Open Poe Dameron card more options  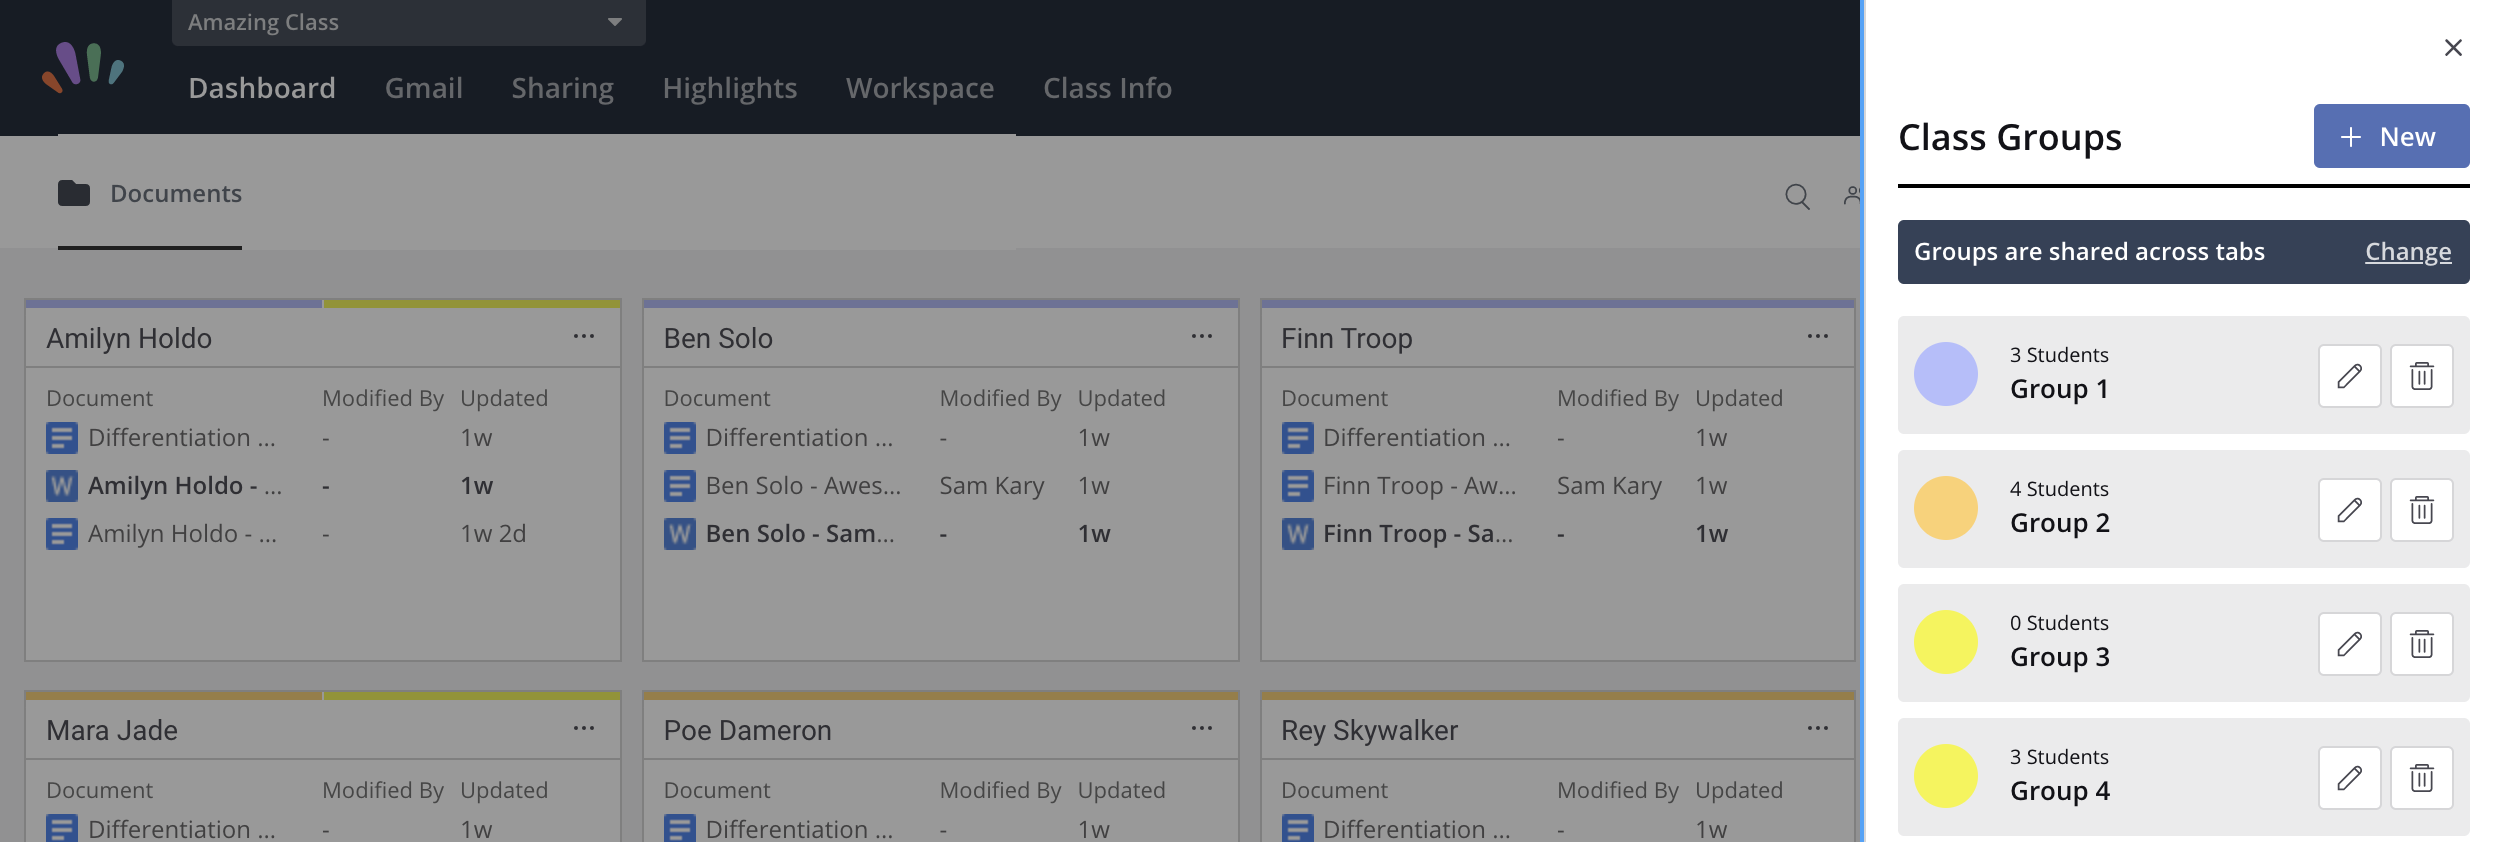pyautogui.click(x=1202, y=729)
